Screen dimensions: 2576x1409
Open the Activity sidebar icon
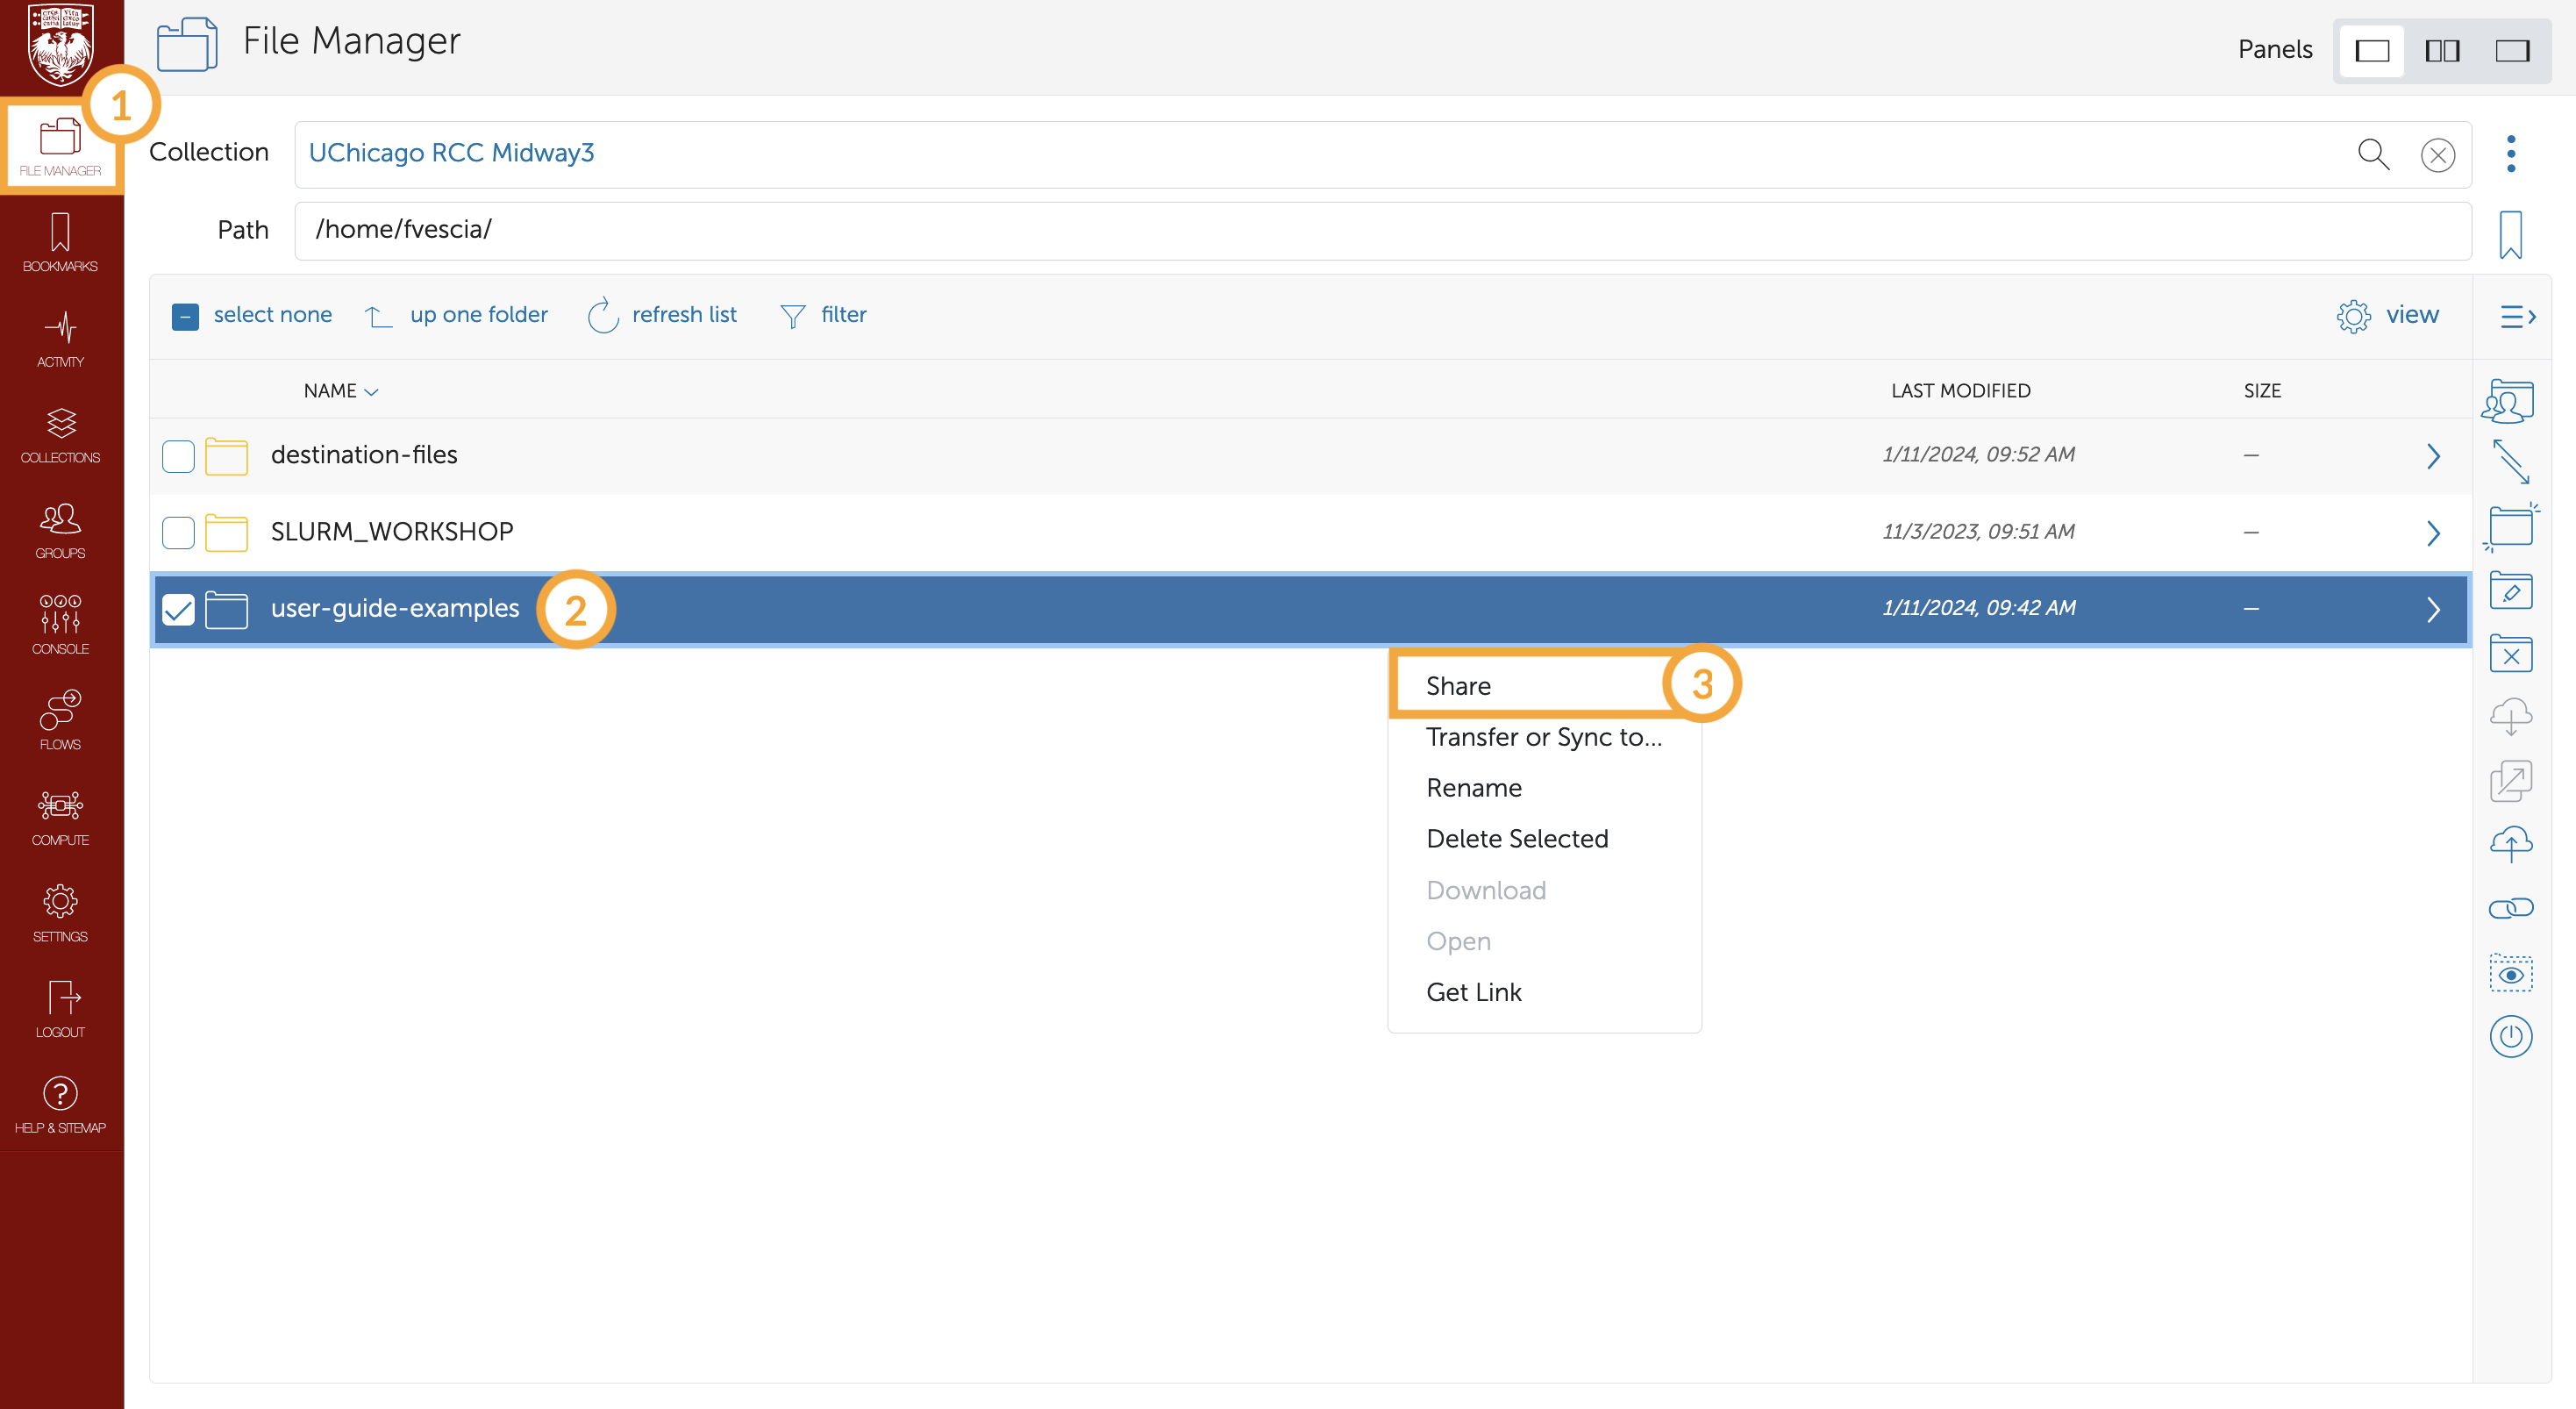click(60, 339)
